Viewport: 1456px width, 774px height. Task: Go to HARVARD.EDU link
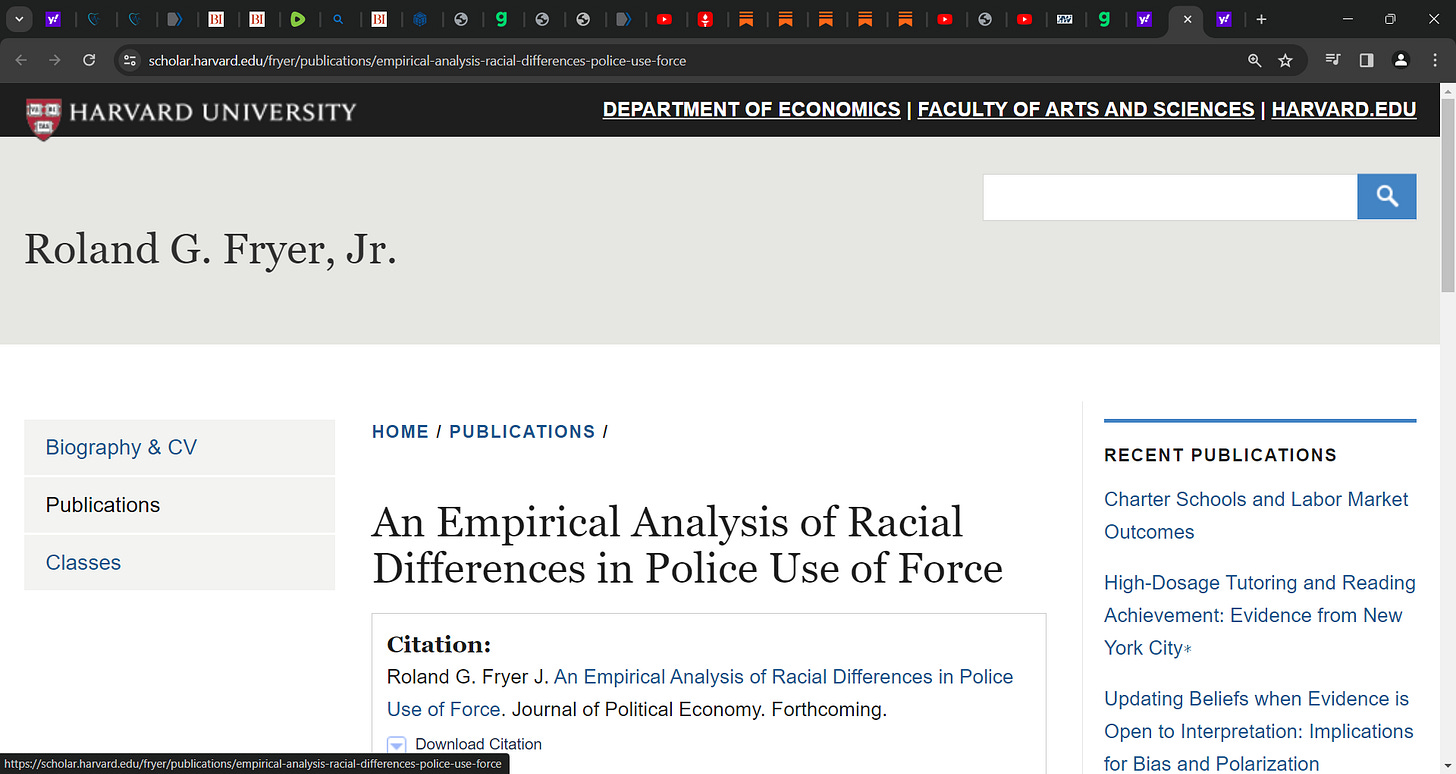pyautogui.click(x=1344, y=110)
